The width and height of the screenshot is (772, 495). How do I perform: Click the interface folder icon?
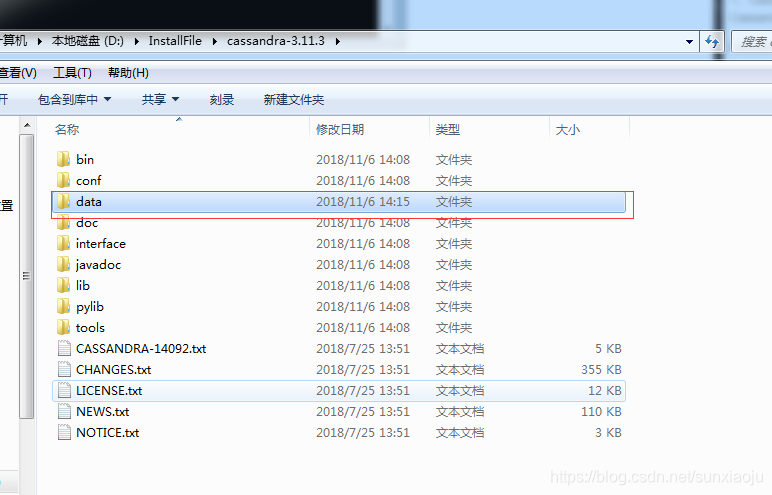click(64, 243)
